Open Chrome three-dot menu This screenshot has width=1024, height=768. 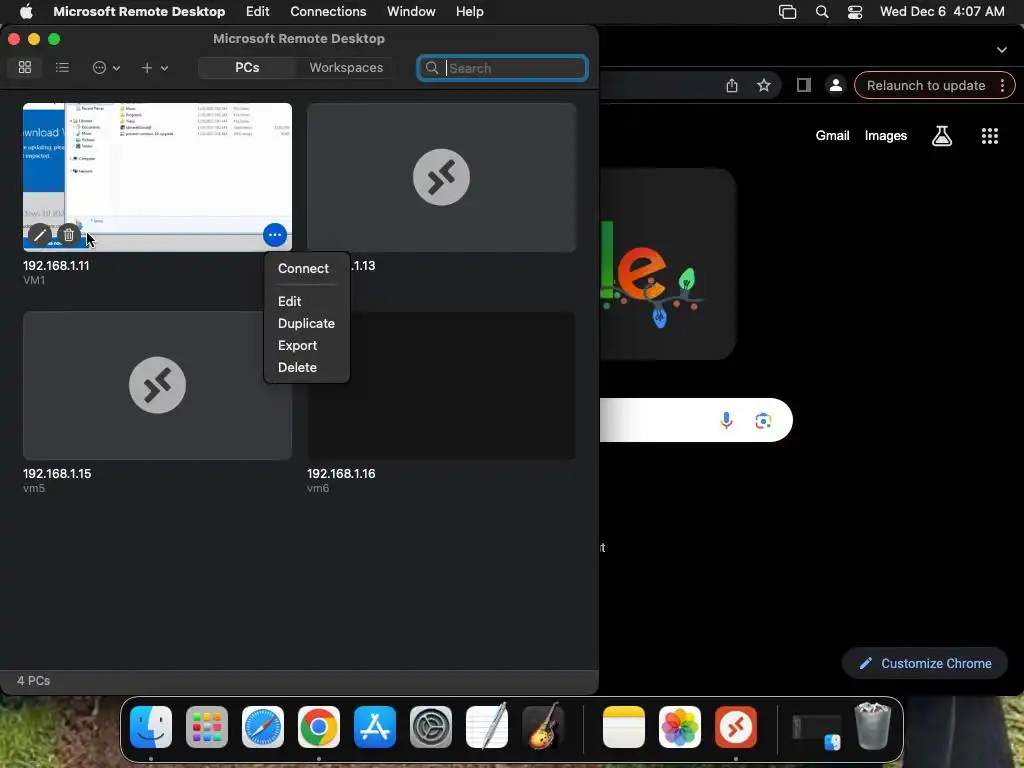click(x=1002, y=86)
